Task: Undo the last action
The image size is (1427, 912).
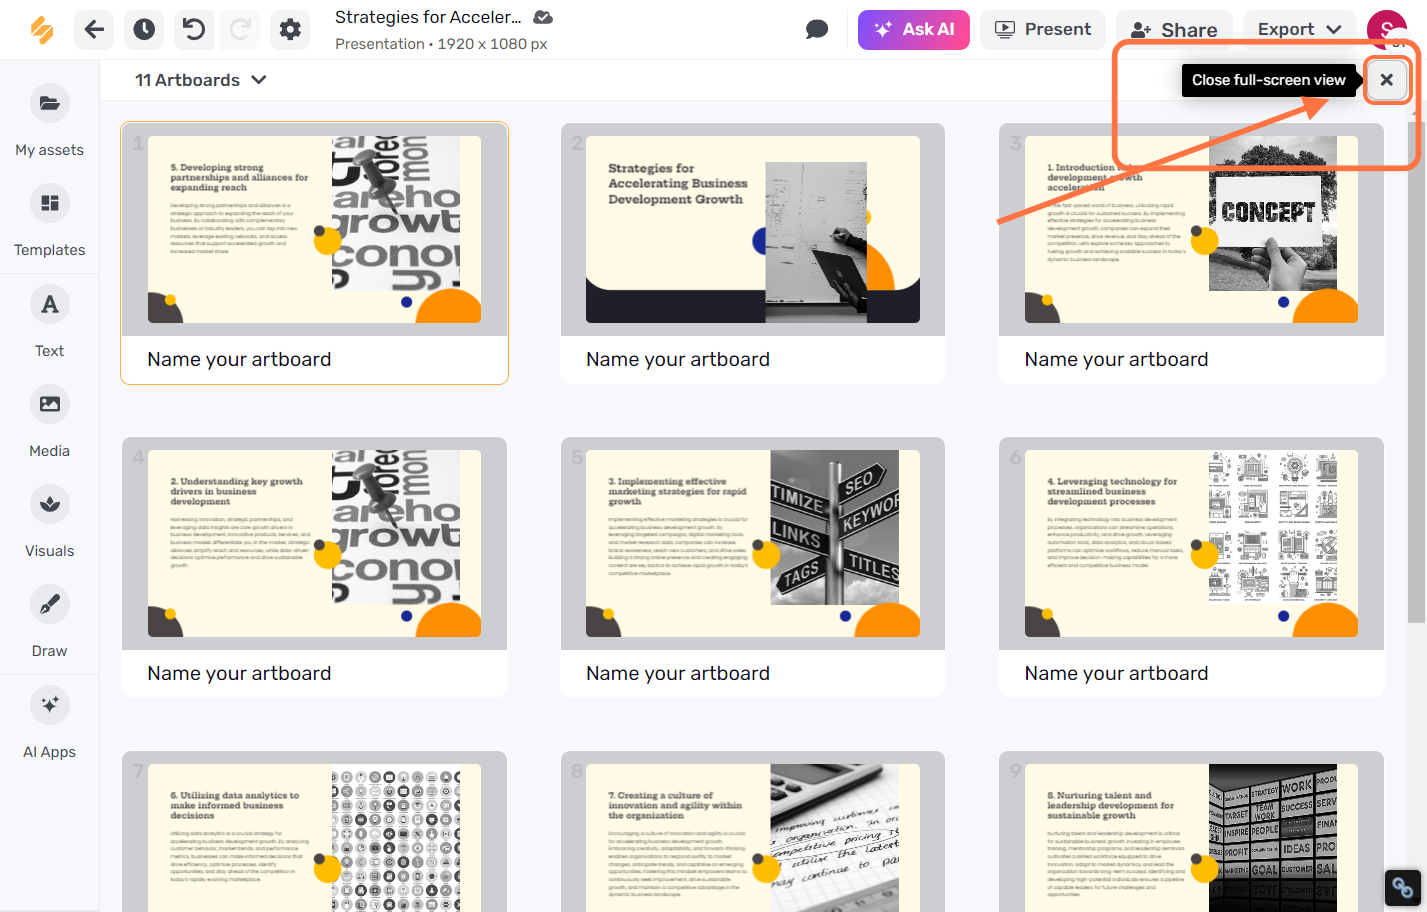Action: (x=194, y=30)
